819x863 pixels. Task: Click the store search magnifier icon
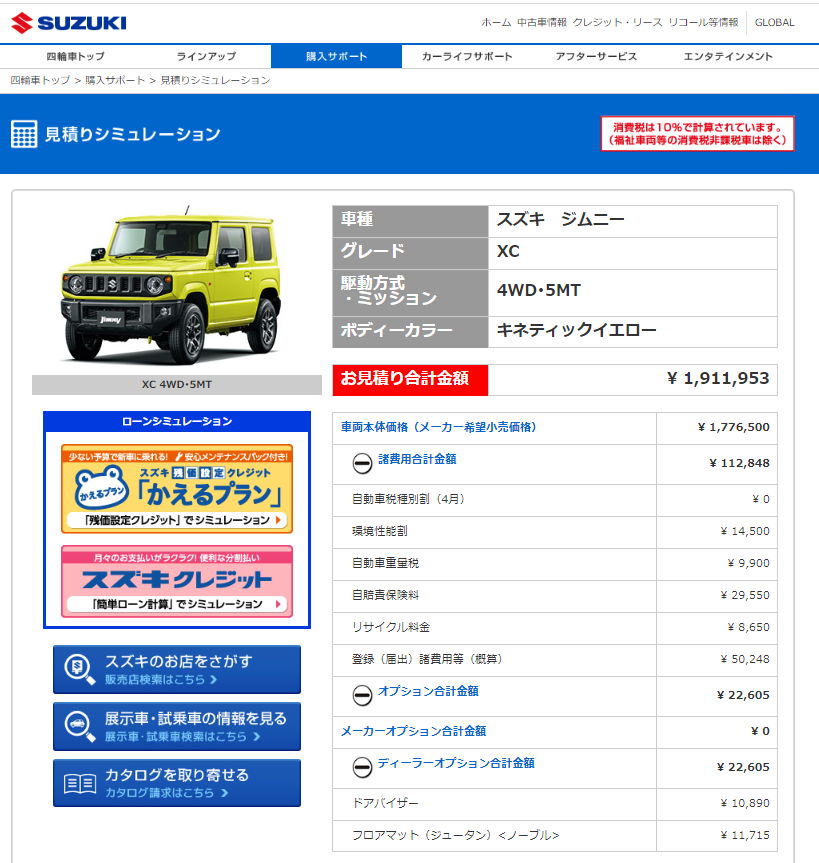point(79,669)
